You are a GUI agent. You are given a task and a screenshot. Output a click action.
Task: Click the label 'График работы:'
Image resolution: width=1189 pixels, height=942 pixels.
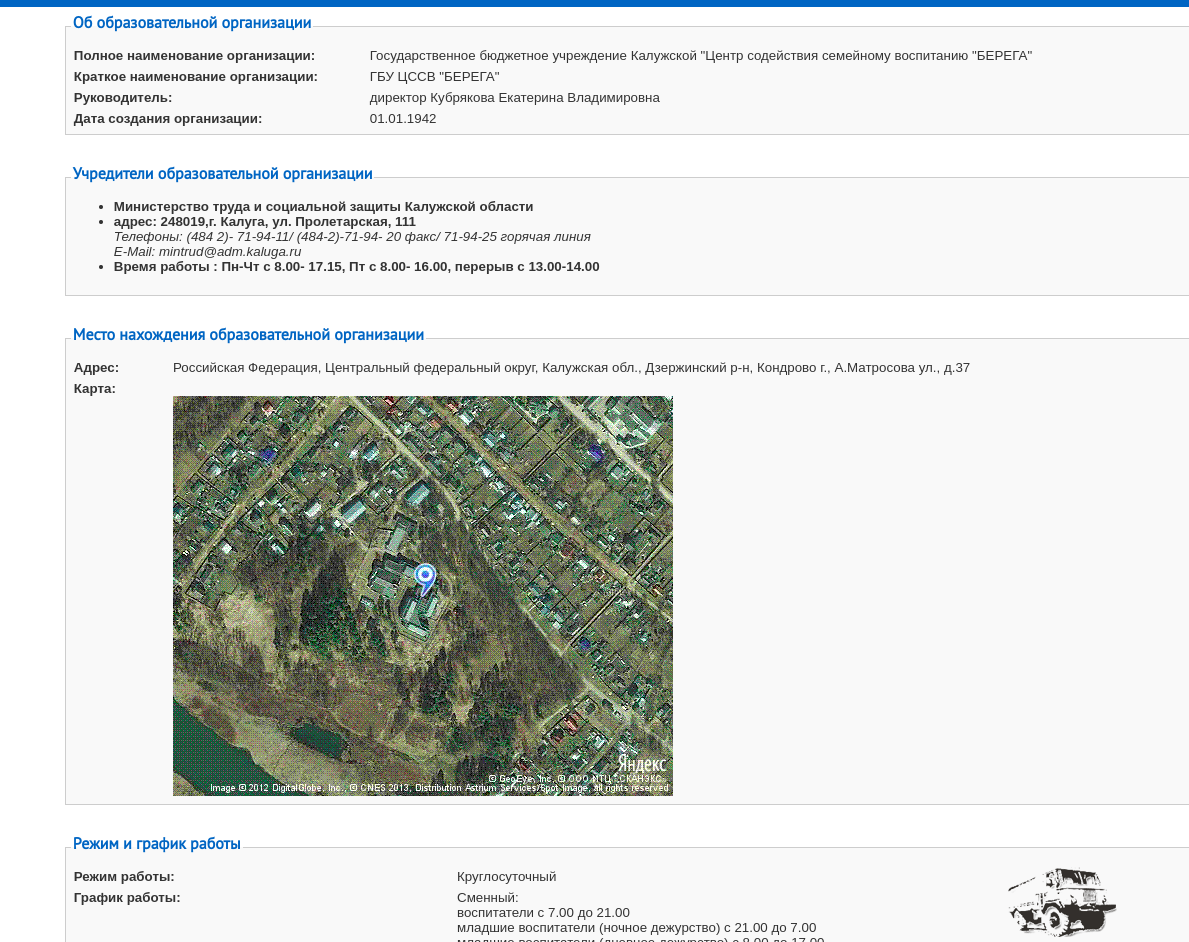point(127,898)
